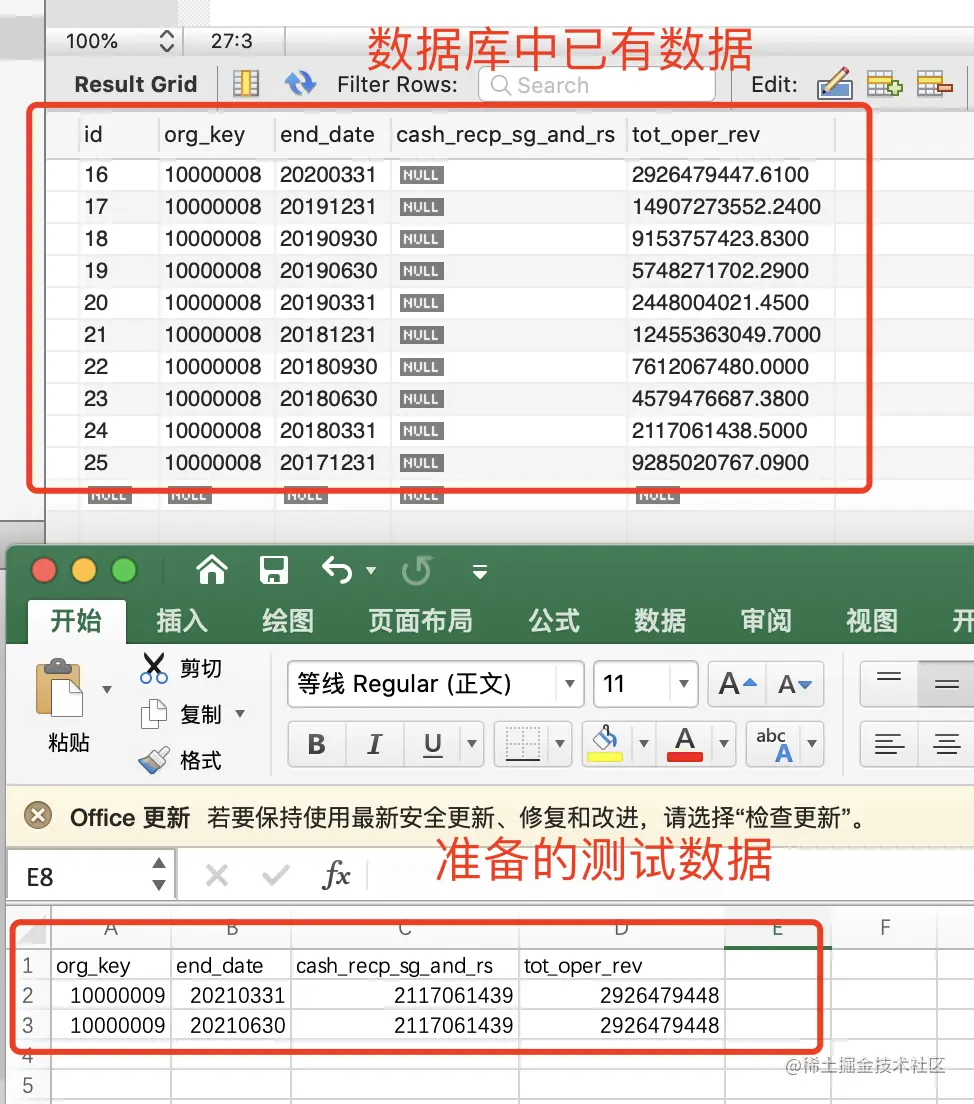Click the Paste clipboard icon
The image size is (974, 1104).
[59, 688]
